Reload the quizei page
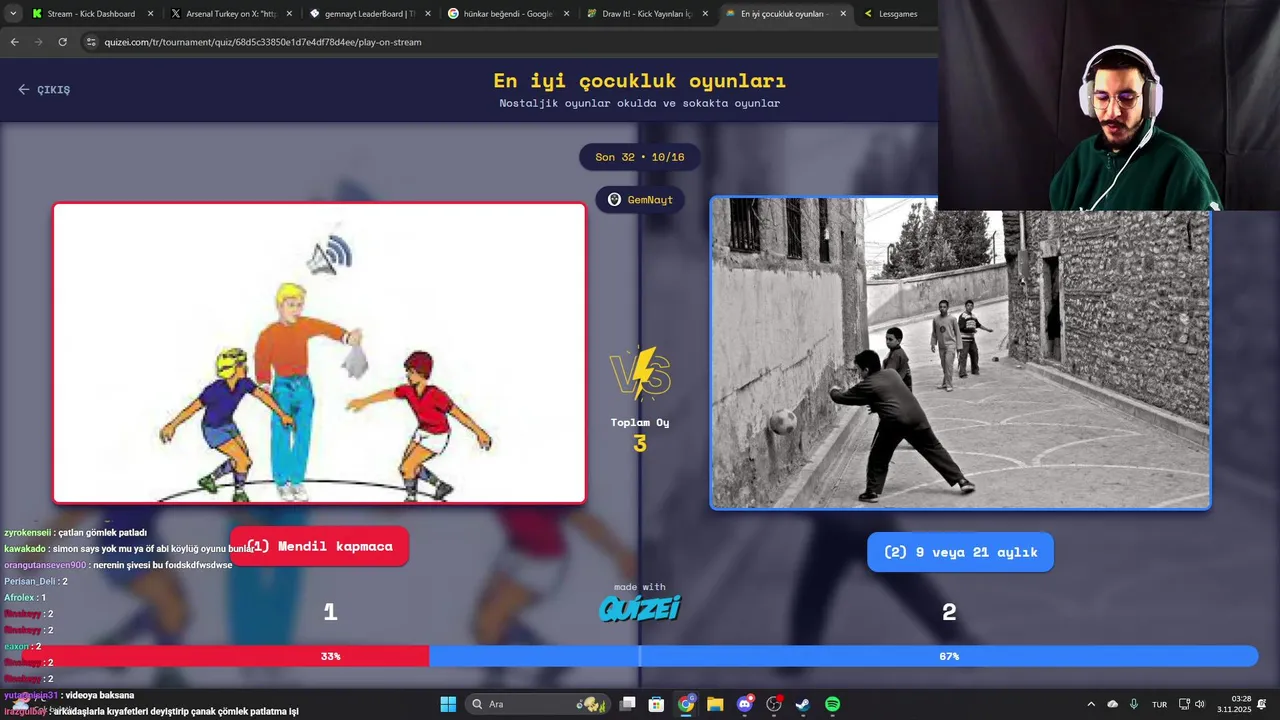 tap(62, 42)
